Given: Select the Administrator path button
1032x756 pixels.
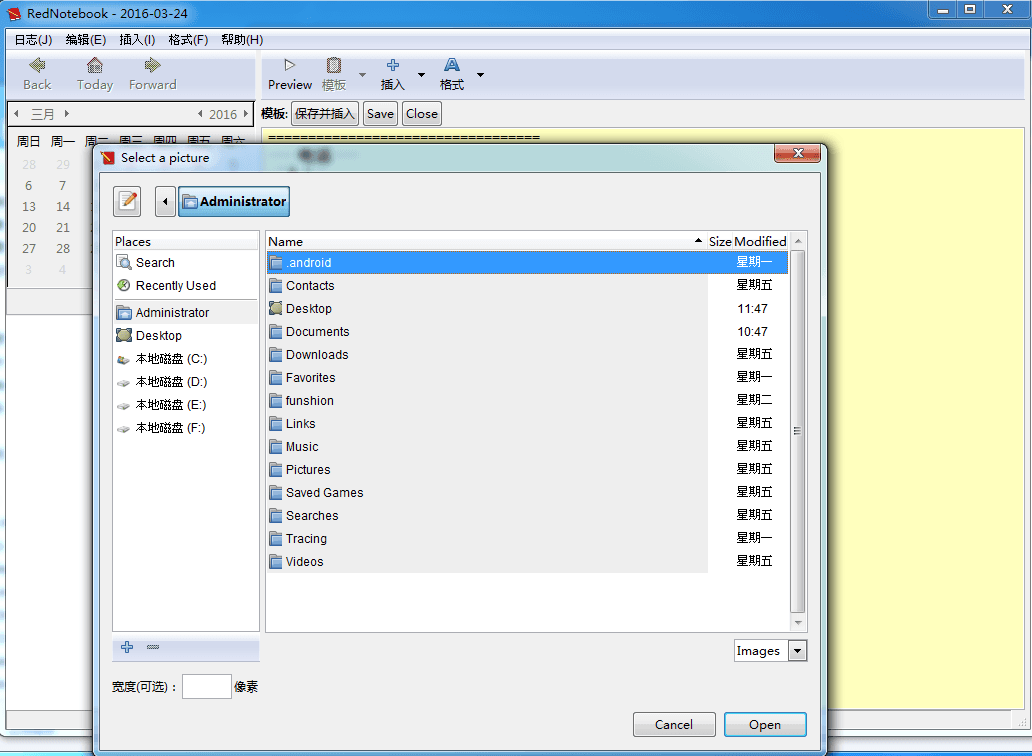Looking at the screenshot, I should pyautogui.click(x=234, y=201).
